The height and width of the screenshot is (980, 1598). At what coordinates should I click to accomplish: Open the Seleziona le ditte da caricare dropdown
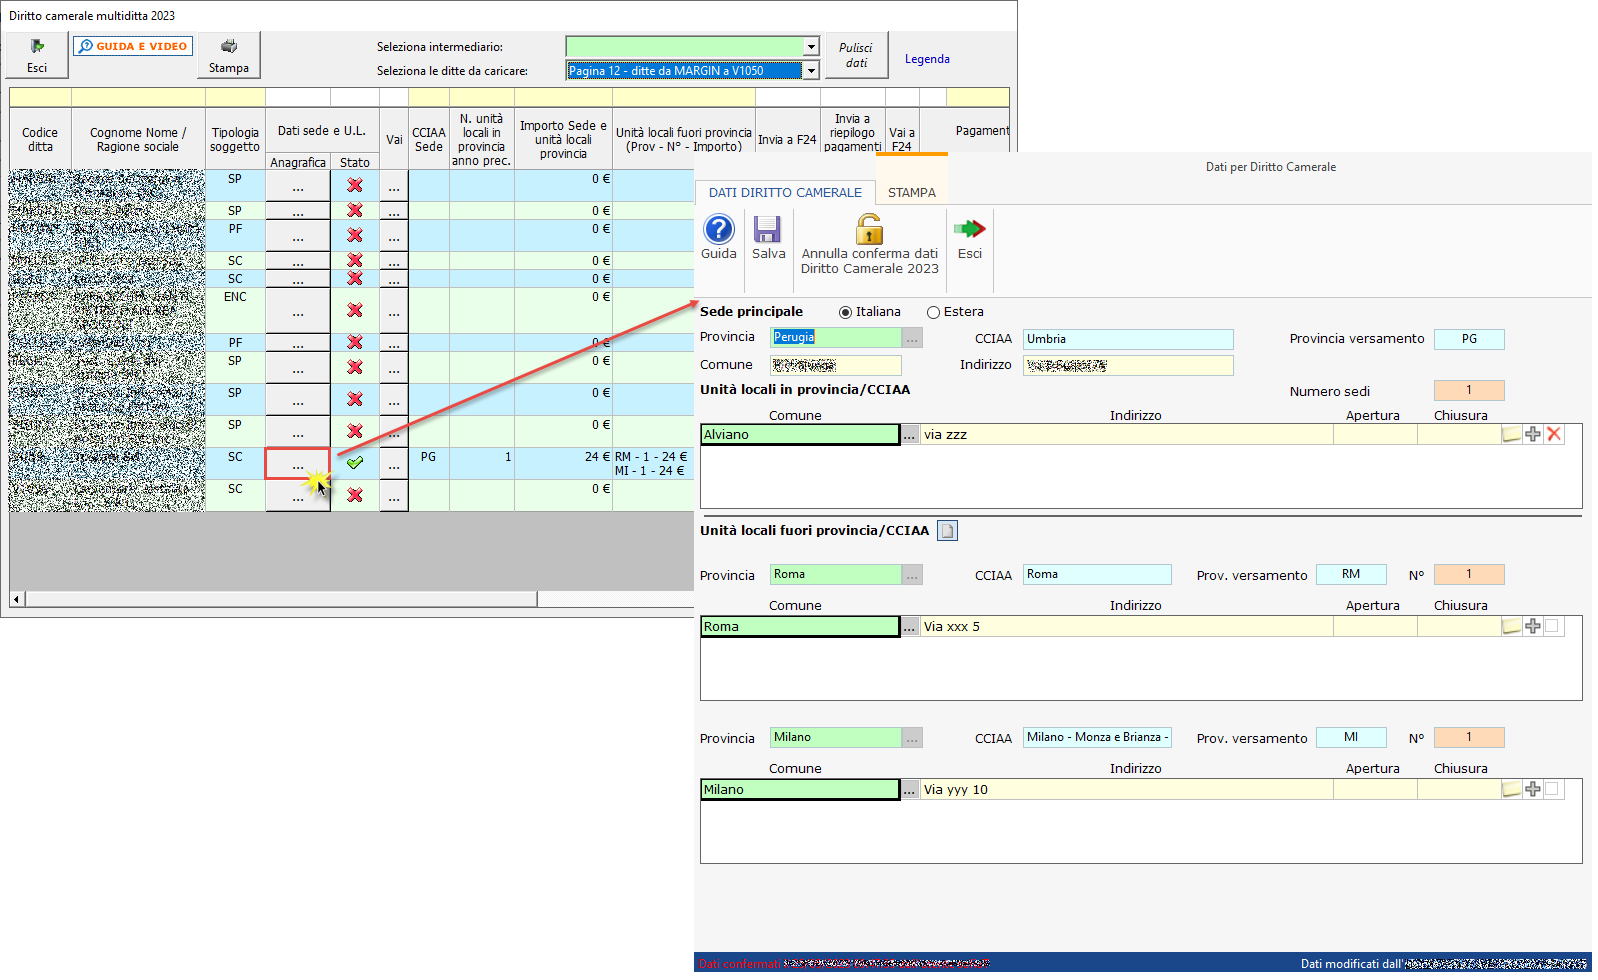point(811,71)
